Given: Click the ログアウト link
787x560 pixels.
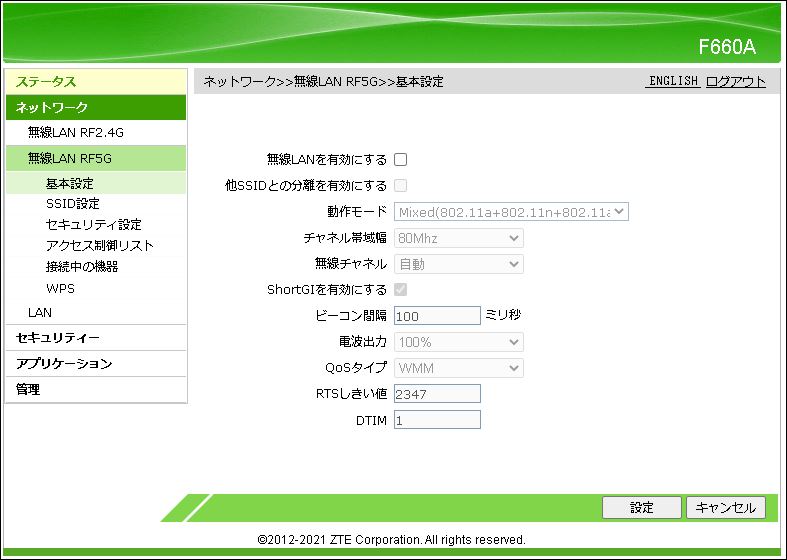Looking at the screenshot, I should (736, 81).
